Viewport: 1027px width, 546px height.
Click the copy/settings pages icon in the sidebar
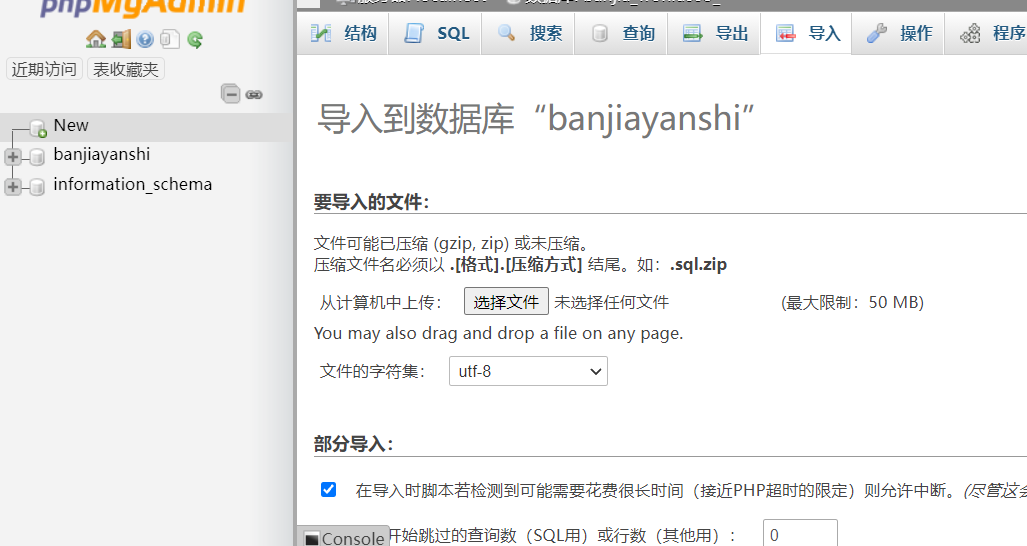coord(170,40)
